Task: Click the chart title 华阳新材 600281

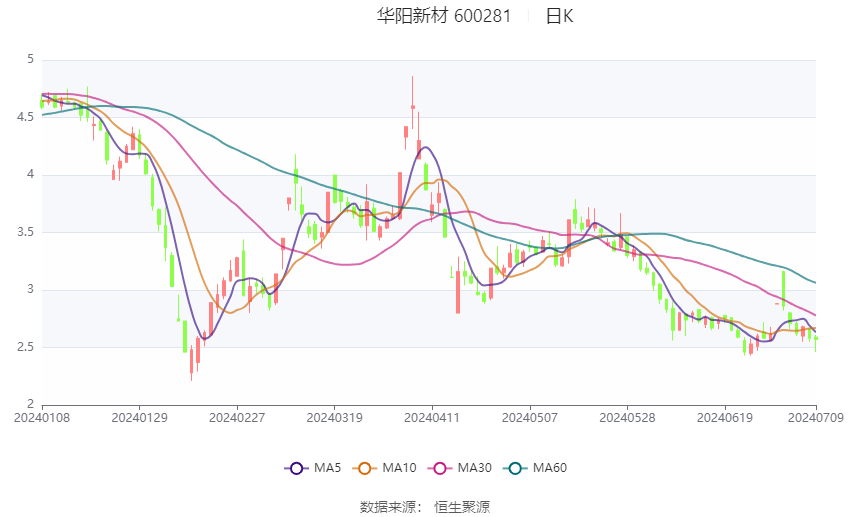Action: tap(444, 16)
